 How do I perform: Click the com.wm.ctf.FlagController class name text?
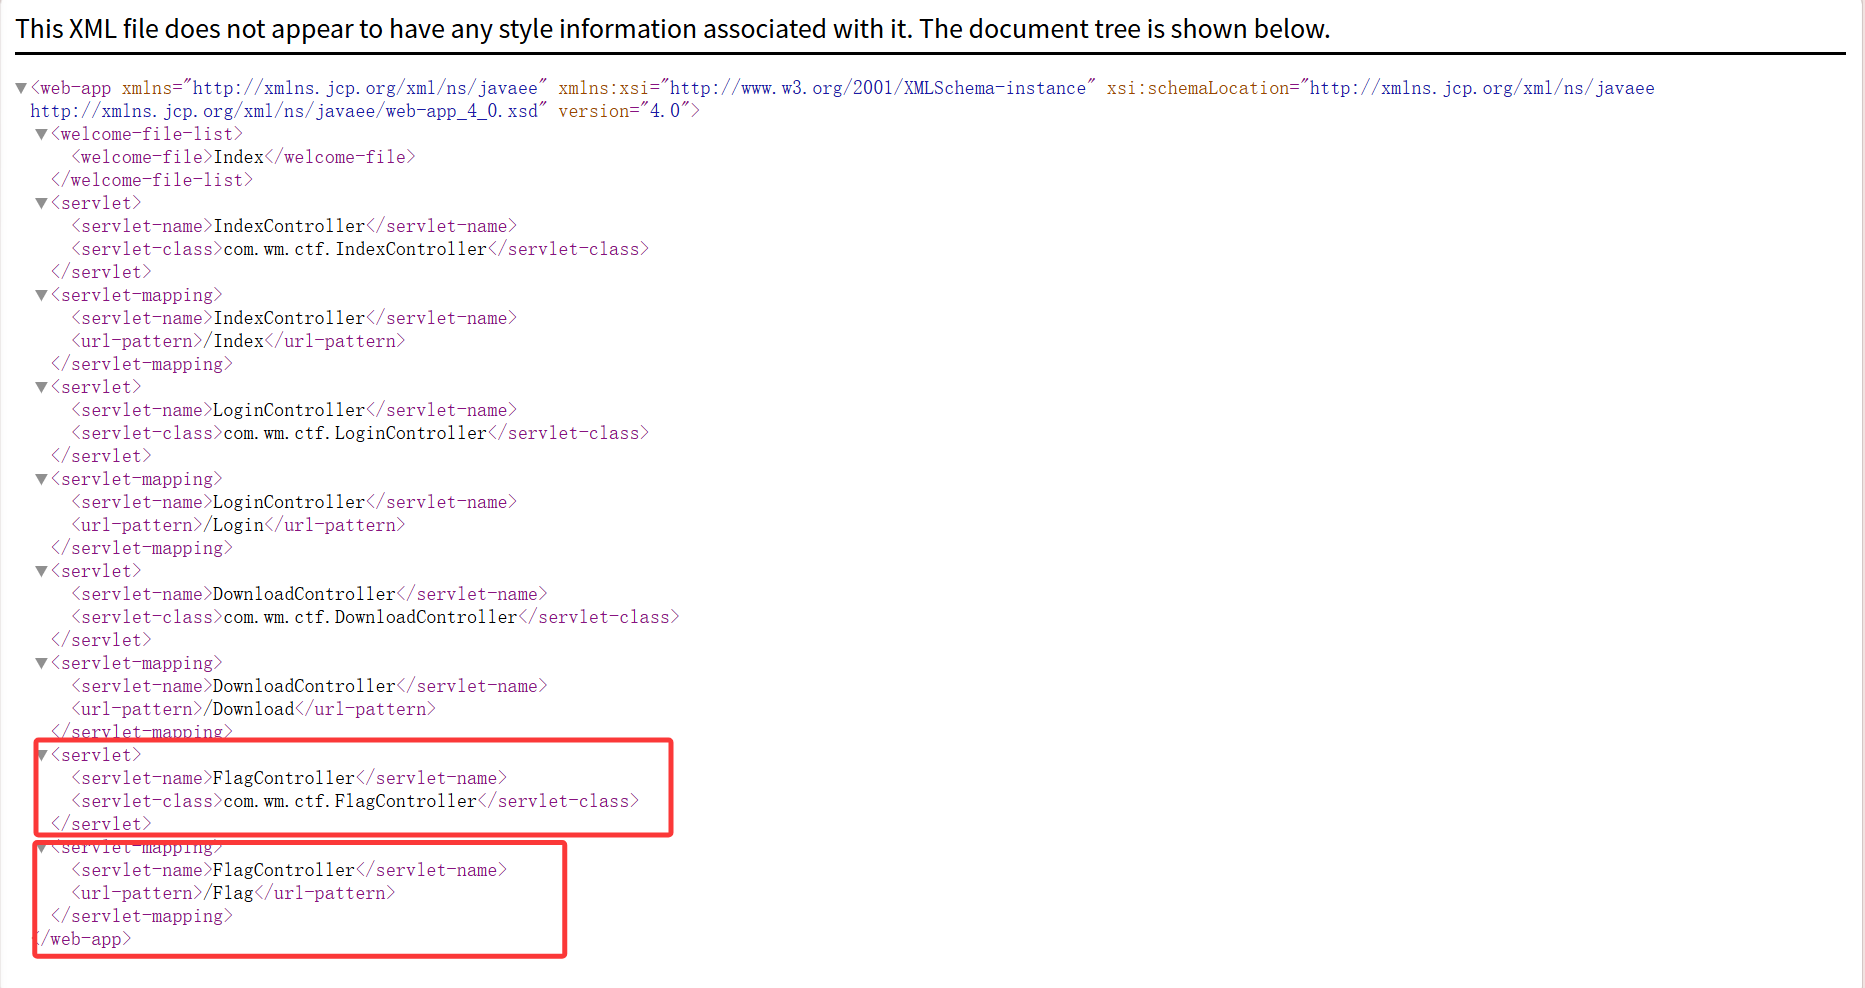tap(350, 801)
